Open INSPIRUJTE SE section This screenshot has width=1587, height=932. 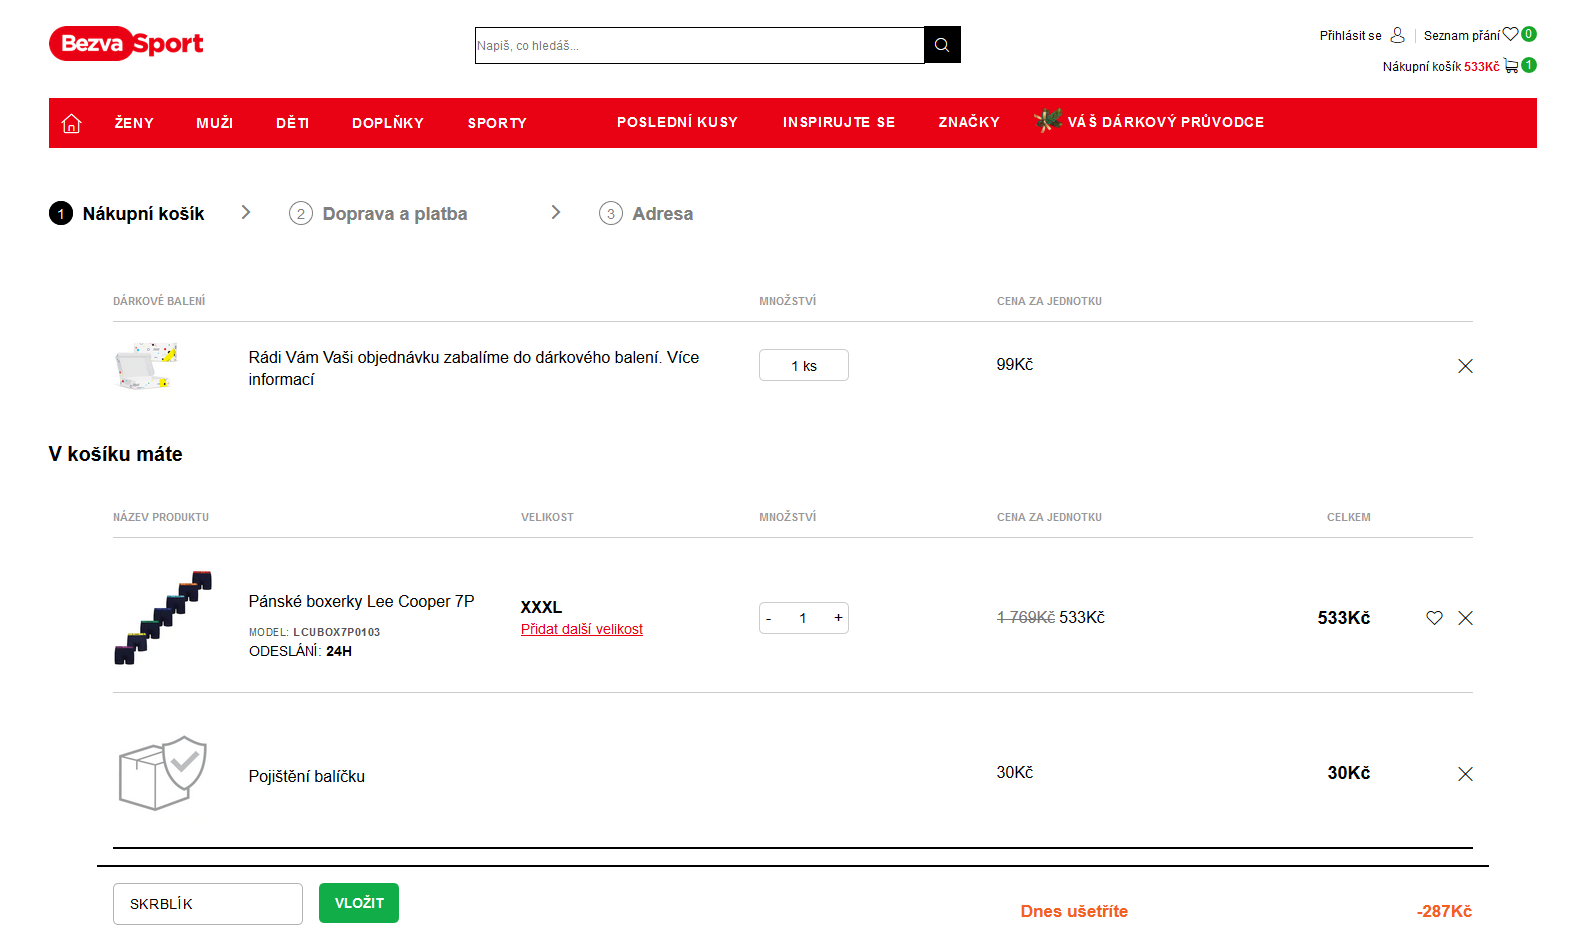pos(839,122)
